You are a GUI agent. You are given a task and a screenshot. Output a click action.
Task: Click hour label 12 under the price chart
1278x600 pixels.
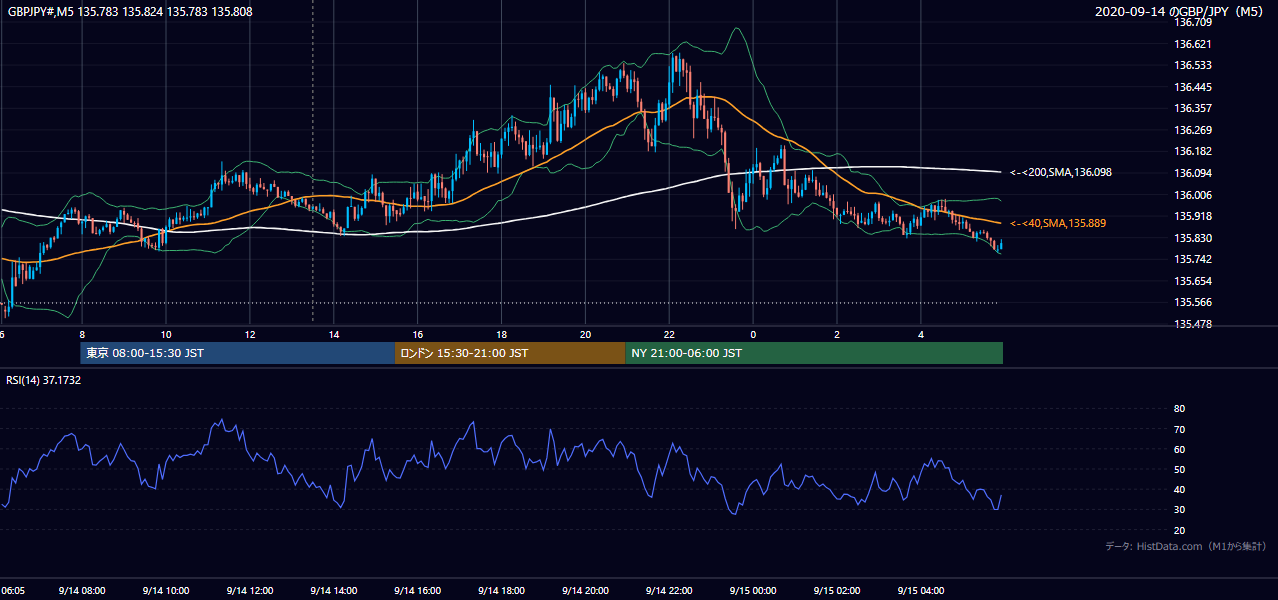[250, 334]
